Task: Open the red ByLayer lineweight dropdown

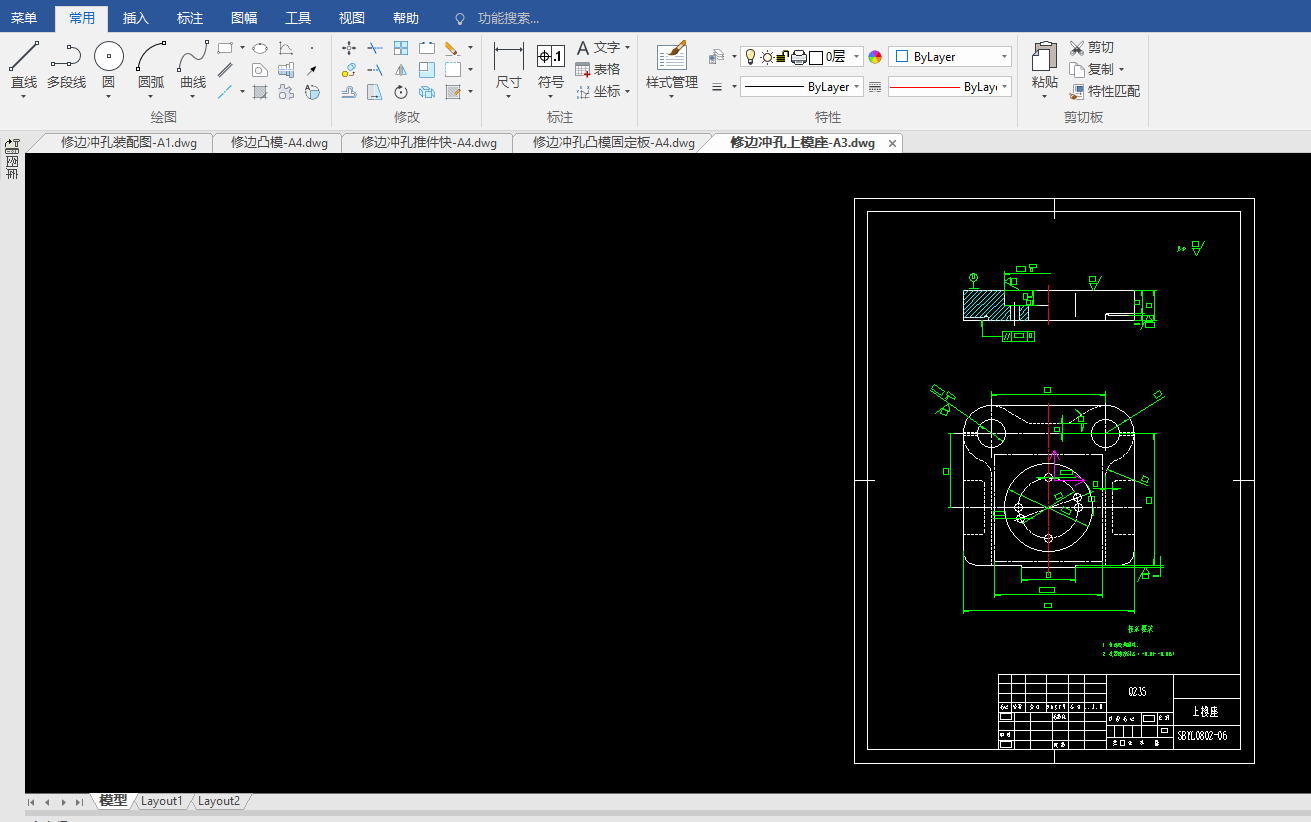Action: pos(950,87)
